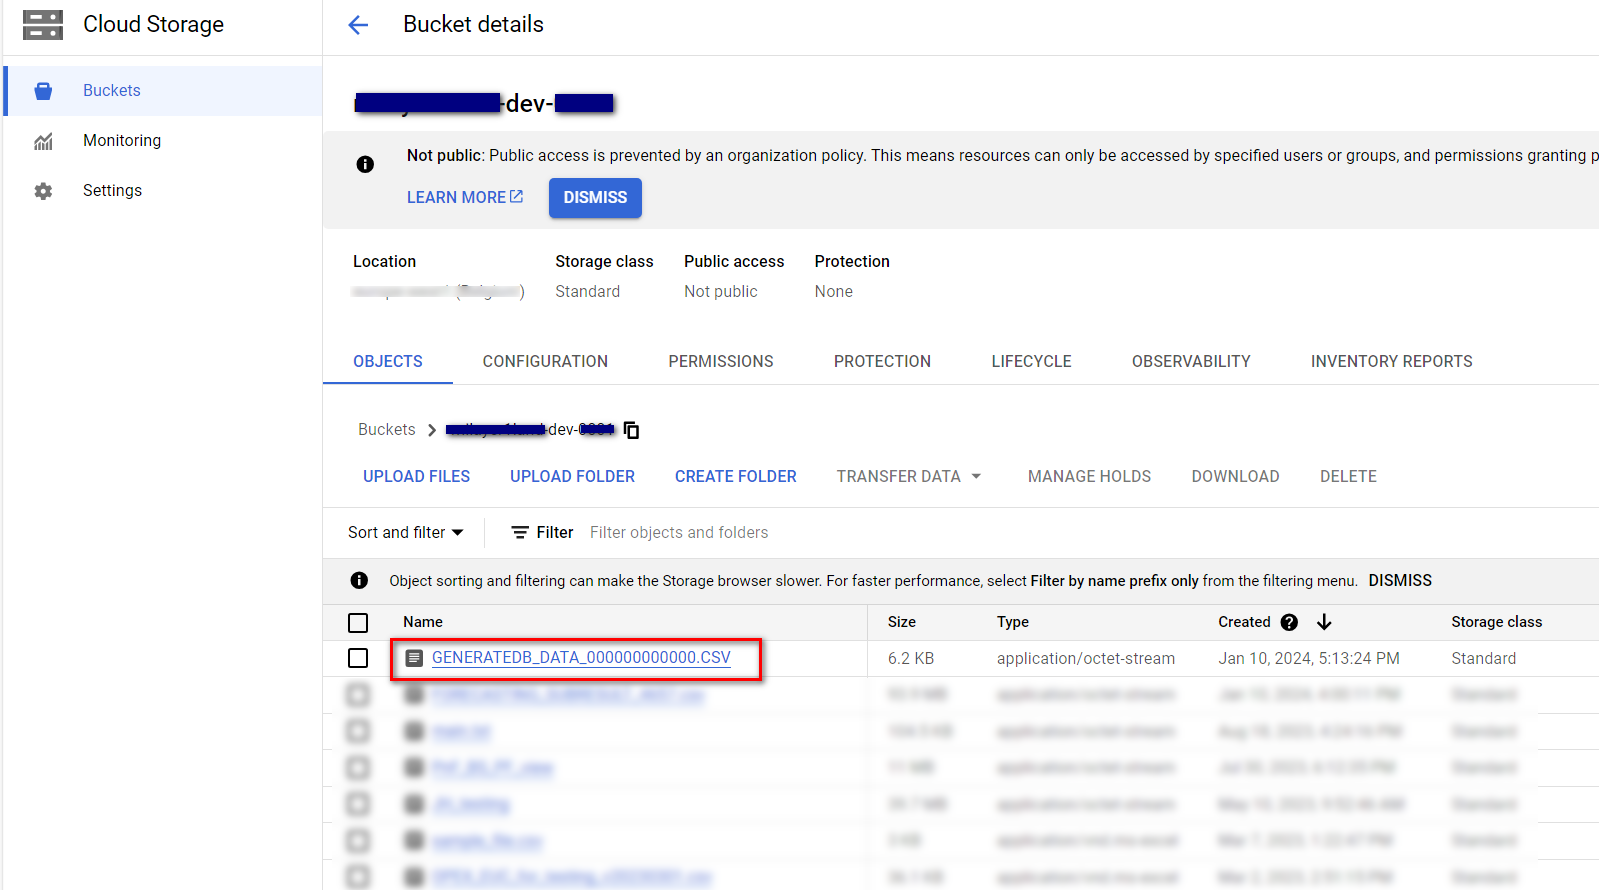
Task: Click the Name column header
Action: pyautogui.click(x=423, y=622)
